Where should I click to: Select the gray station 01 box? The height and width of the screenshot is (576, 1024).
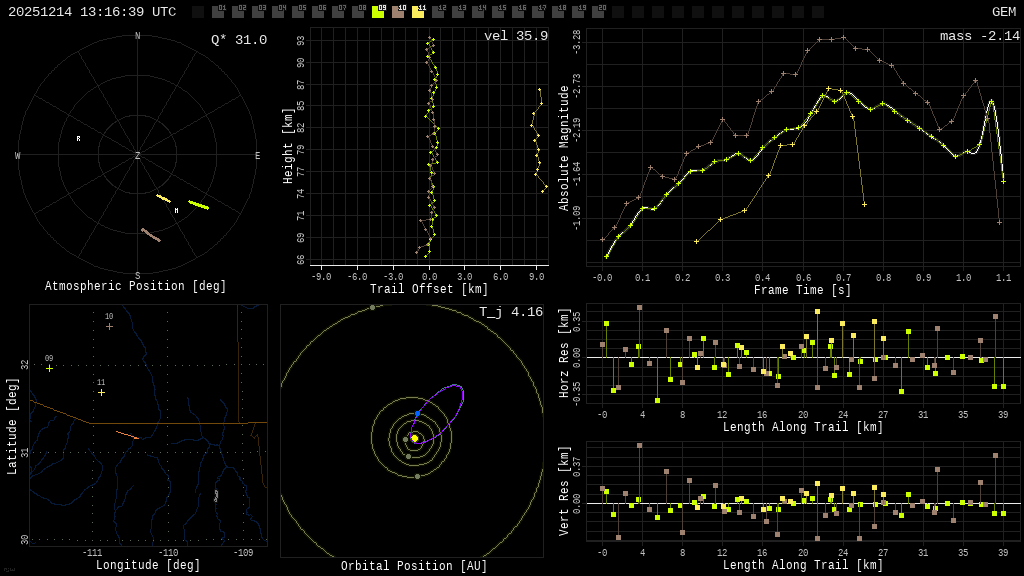tap(218, 12)
